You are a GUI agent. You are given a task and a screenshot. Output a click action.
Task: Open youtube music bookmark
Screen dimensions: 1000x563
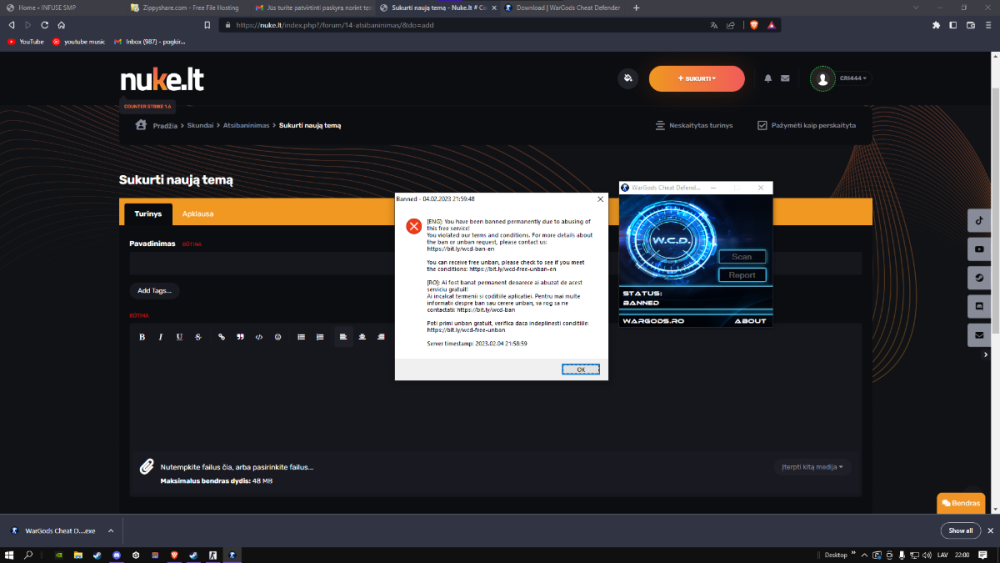coord(78,41)
